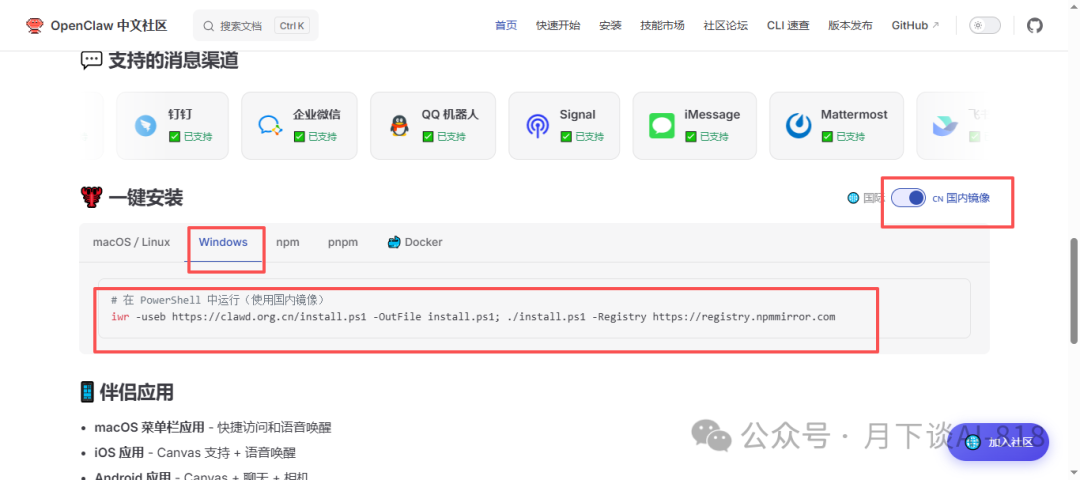Click the DingTalk 钉钉 channel icon
Screen dimensions: 1080x480
click(x=145, y=125)
